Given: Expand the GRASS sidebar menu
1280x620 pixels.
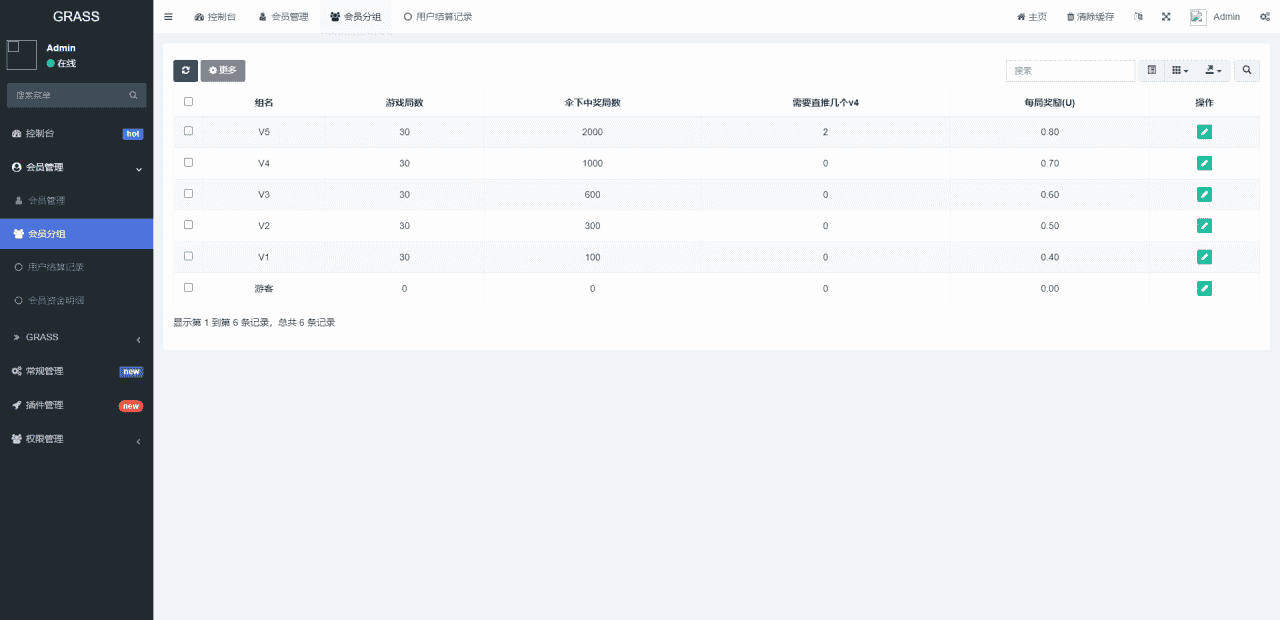Looking at the screenshot, I should 76,338.
